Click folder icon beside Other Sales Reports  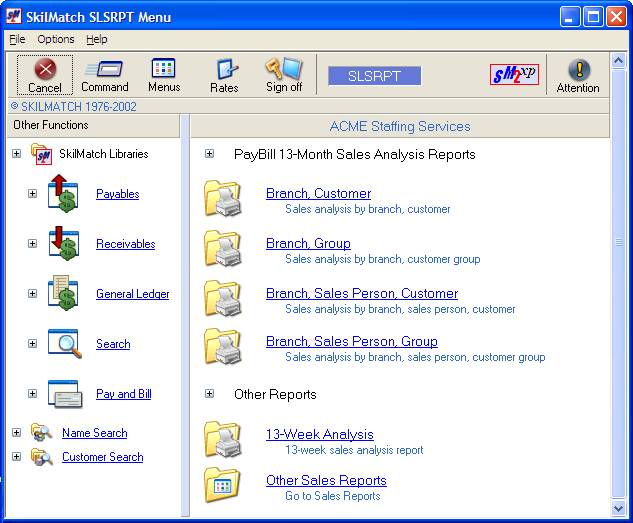point(222,485)
